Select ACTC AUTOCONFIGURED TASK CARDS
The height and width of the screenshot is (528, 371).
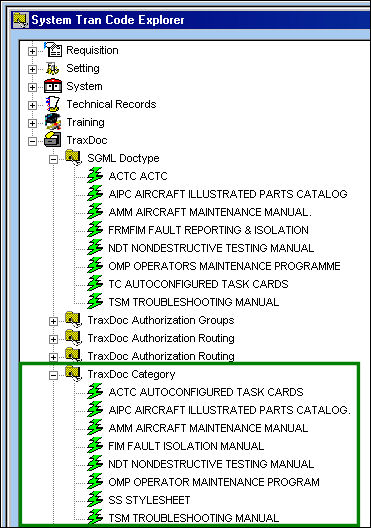click(206, 392)
